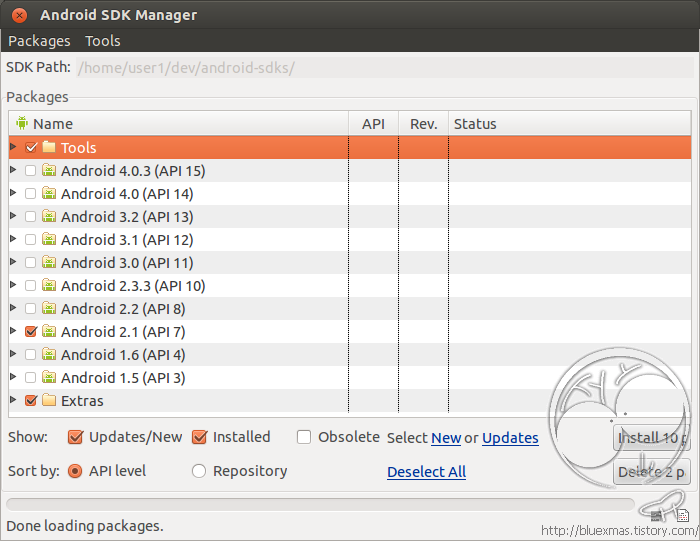Image resolution: width=700 pixels, height=541 pixels.
Task: Click the Android 4.0 (API 14) package icon
Action: [x=49, y=193]
